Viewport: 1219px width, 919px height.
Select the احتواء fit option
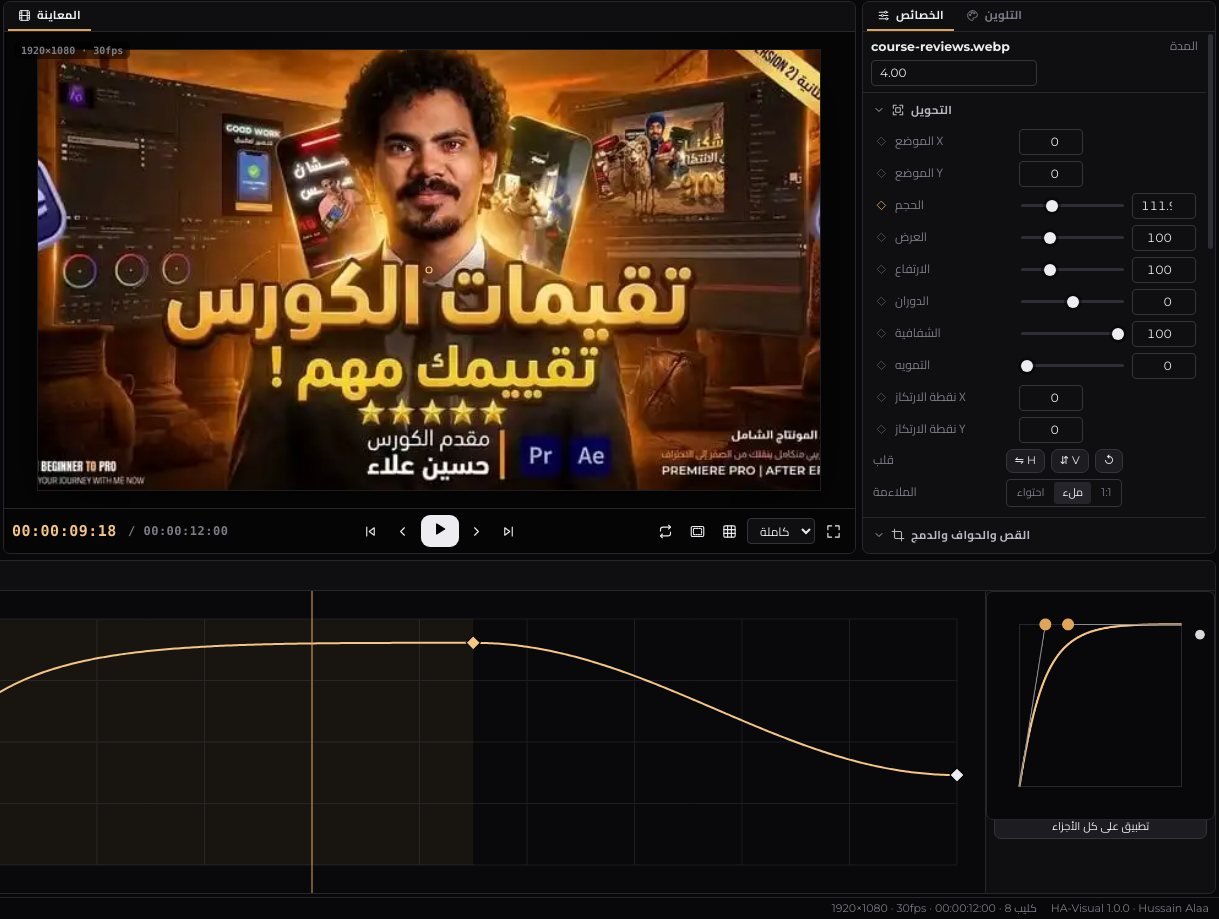pos(1030,493)
